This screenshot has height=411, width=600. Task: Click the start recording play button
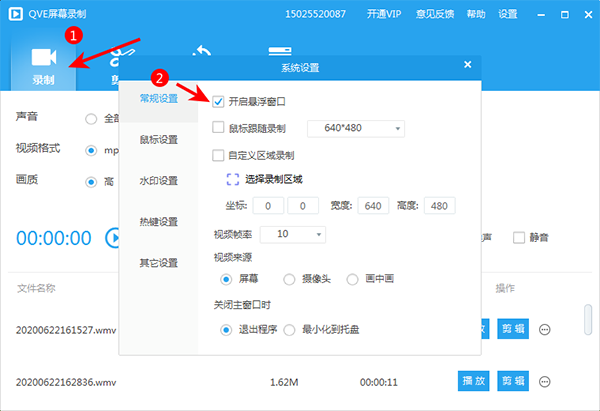click(x=115, y=238)
